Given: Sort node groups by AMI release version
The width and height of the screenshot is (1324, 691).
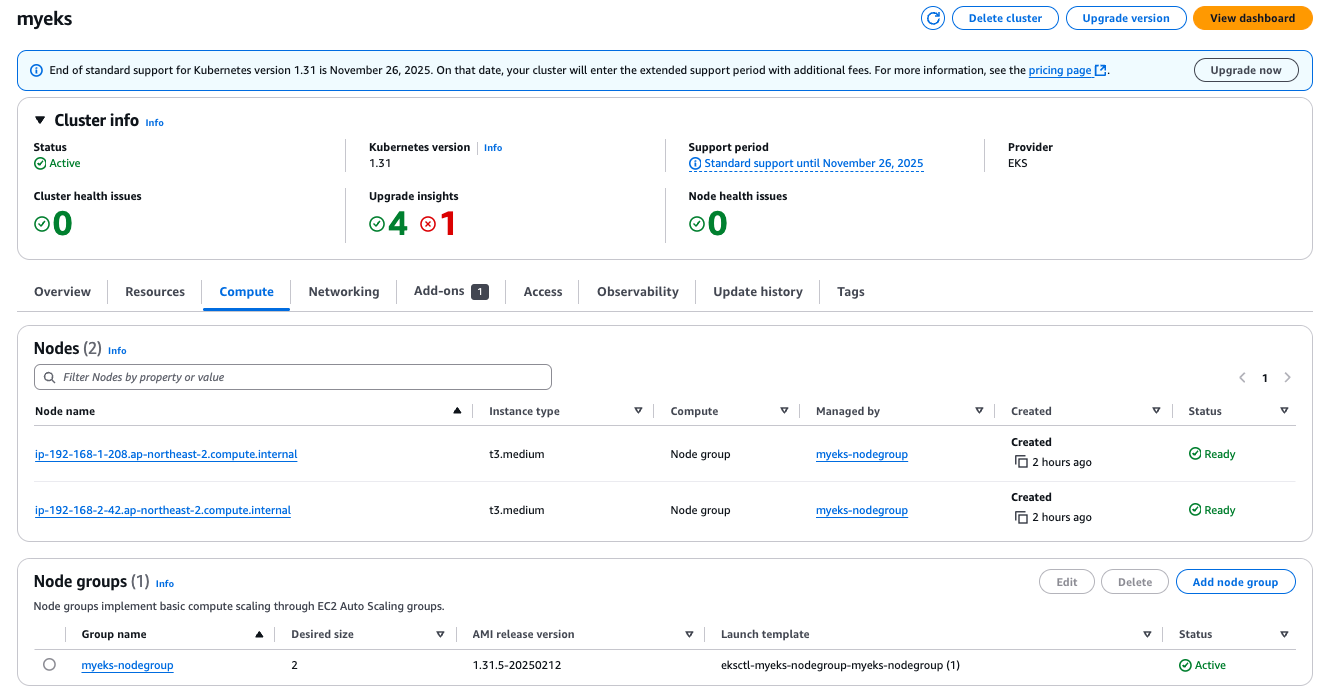Looking at the screenshot, I should click(689, 634).
